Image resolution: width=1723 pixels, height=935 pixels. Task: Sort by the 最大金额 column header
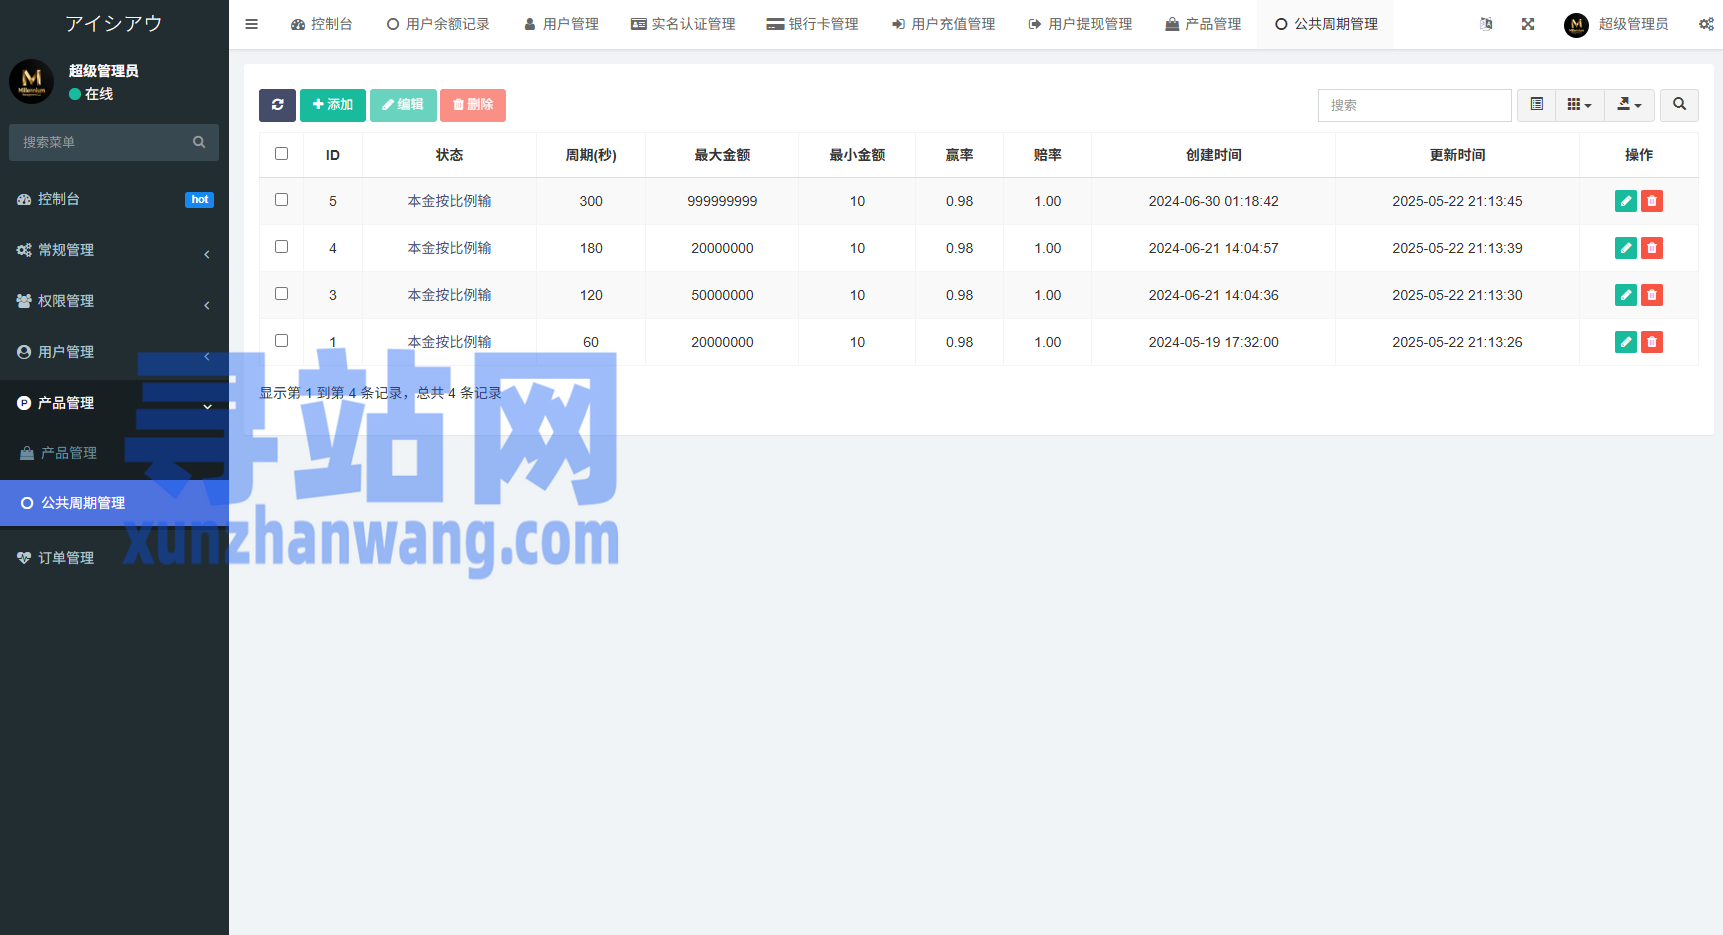pyautogui.click(x=722, y=155)
